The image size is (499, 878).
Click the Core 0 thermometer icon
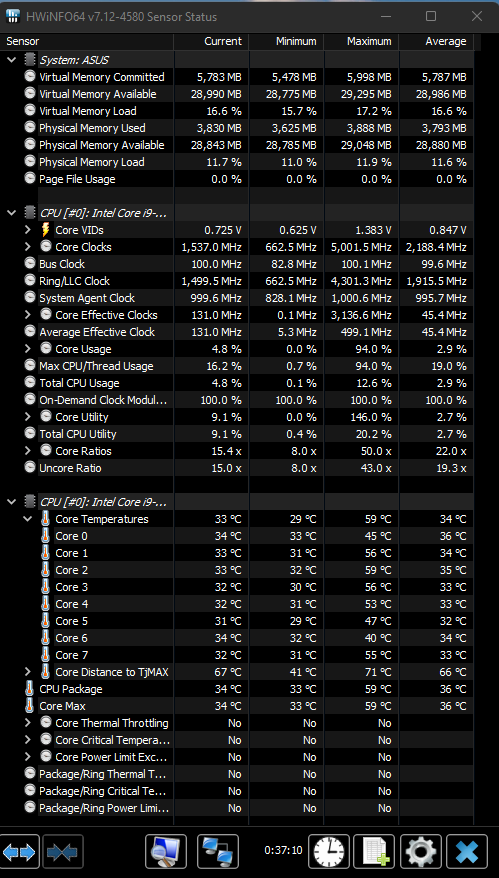(45, 536)
